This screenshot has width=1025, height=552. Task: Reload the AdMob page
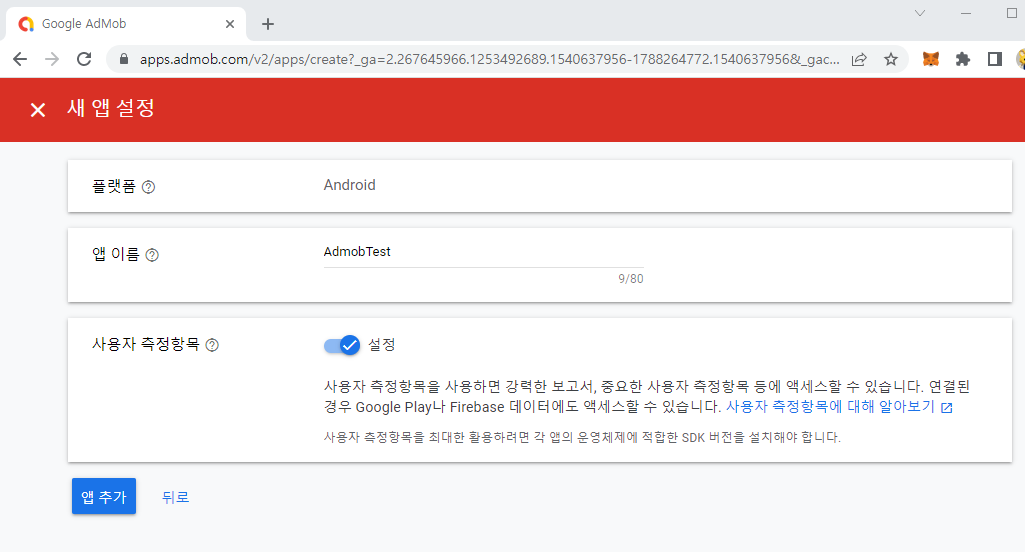pos(84,60)
